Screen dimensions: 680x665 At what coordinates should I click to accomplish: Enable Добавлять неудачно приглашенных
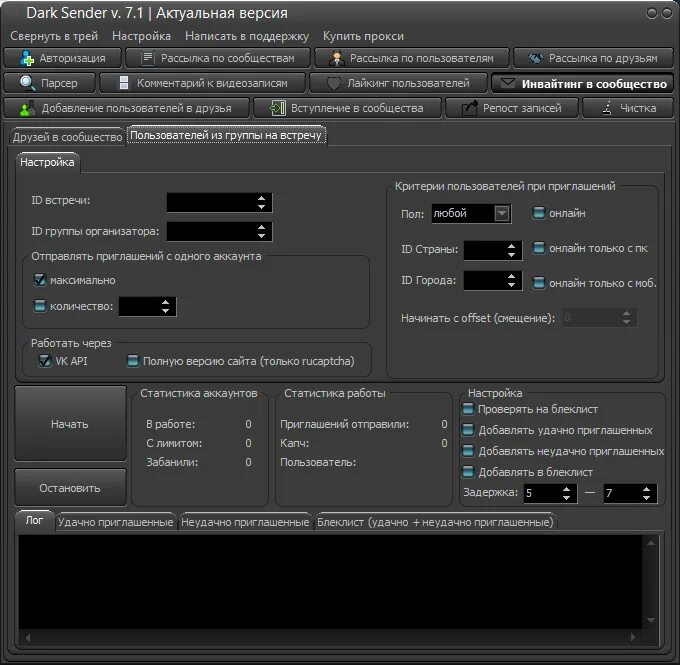tap(468, 451)
